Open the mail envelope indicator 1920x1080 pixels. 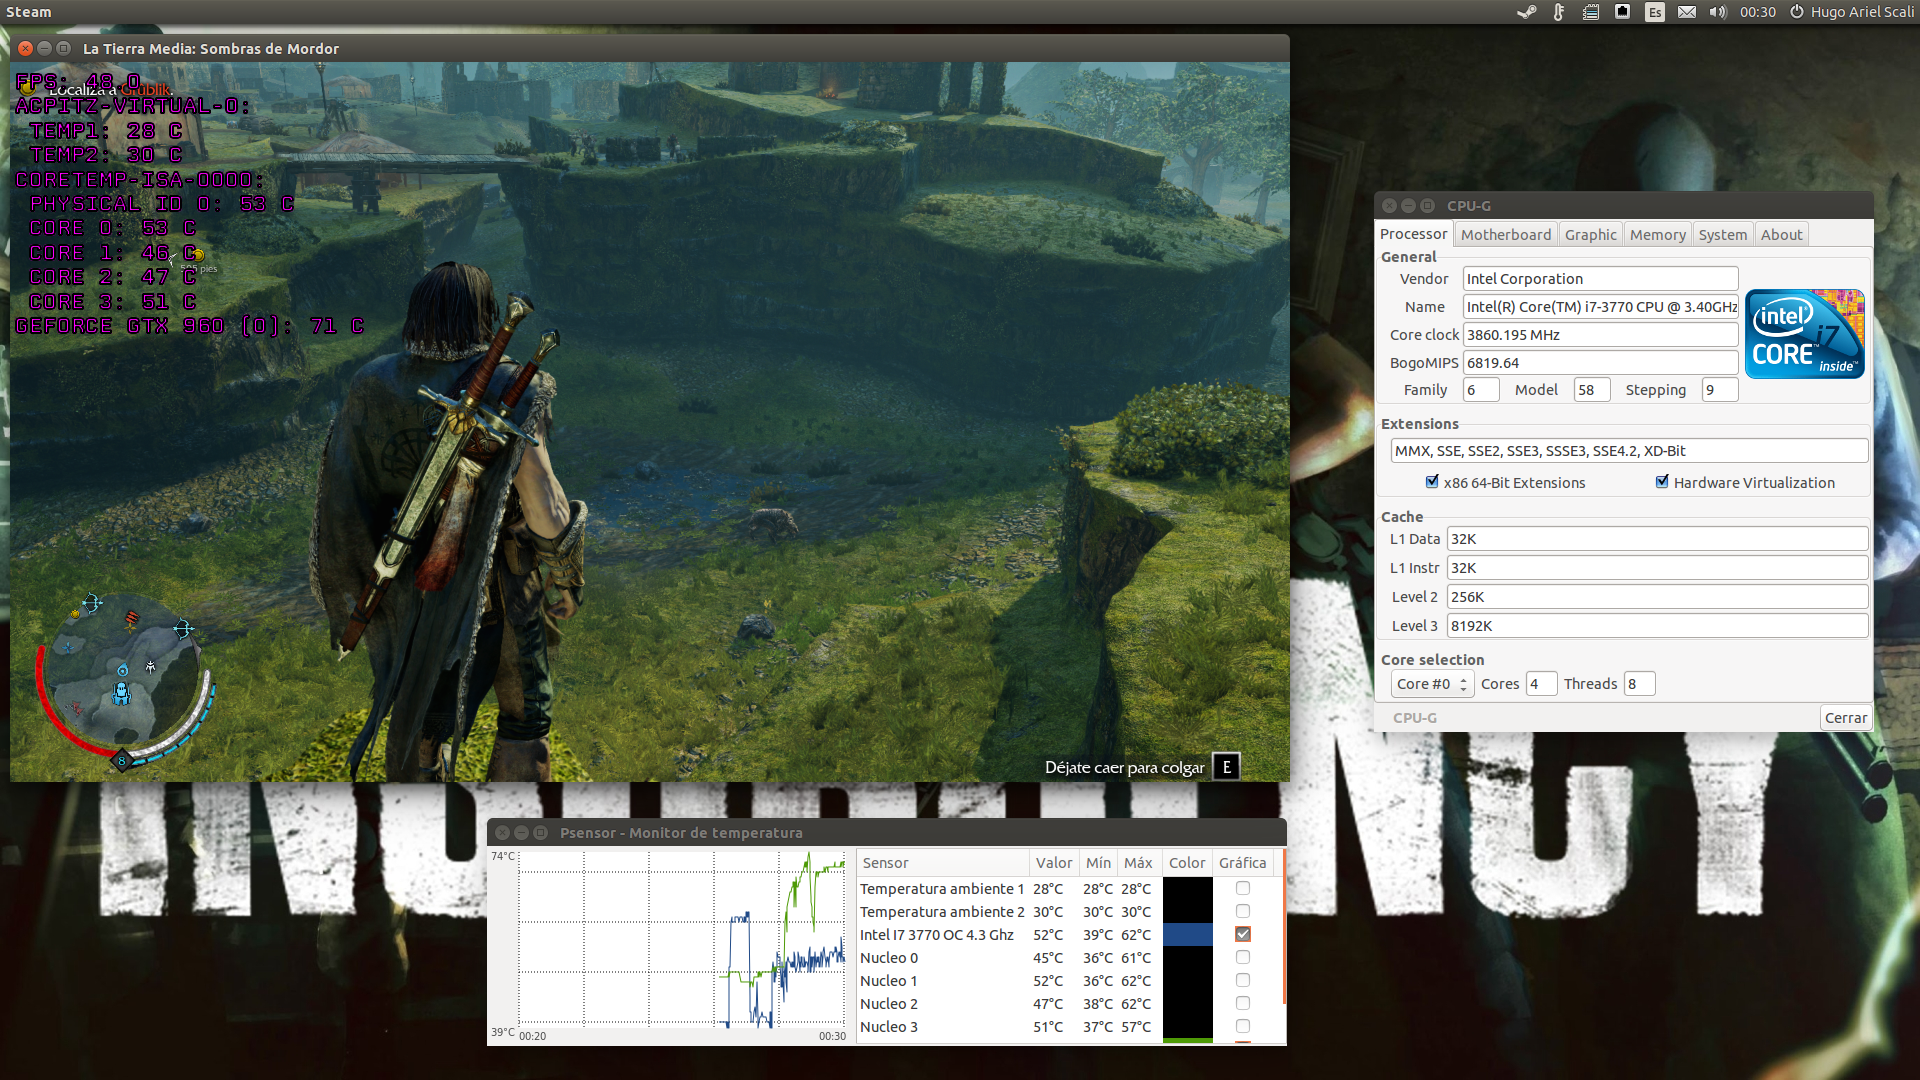1687,12
